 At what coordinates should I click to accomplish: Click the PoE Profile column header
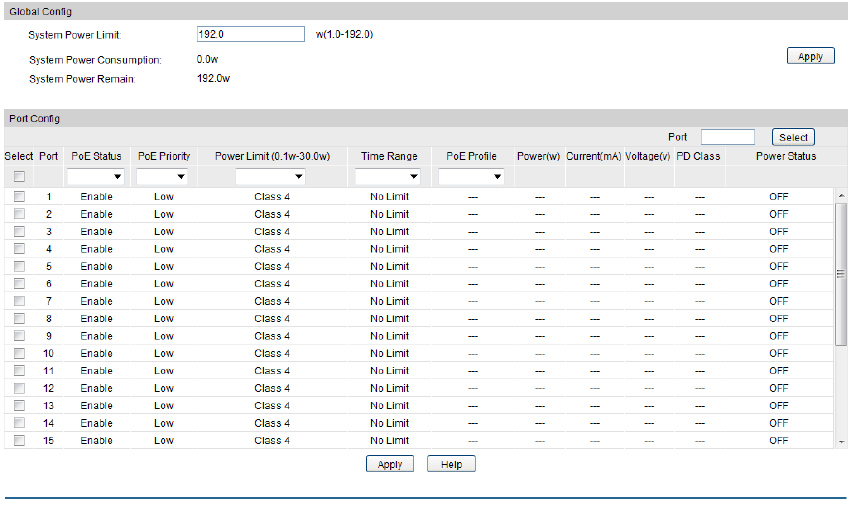471,156
